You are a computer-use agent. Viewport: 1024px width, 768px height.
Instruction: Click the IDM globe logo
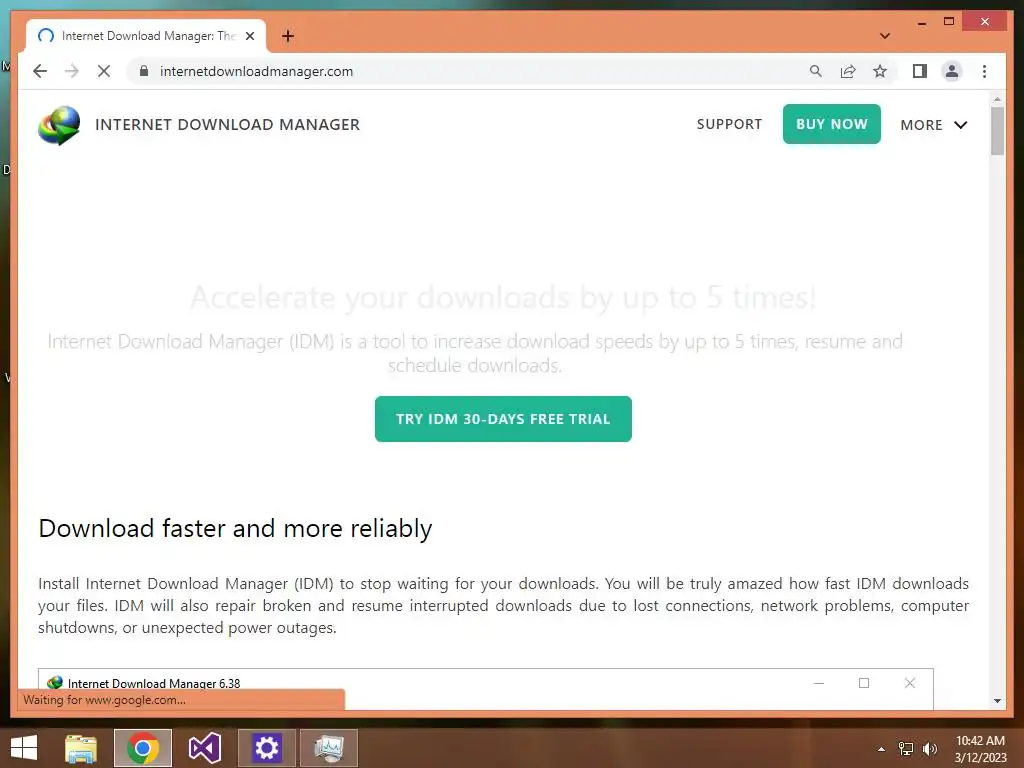[x=59, y=125]
